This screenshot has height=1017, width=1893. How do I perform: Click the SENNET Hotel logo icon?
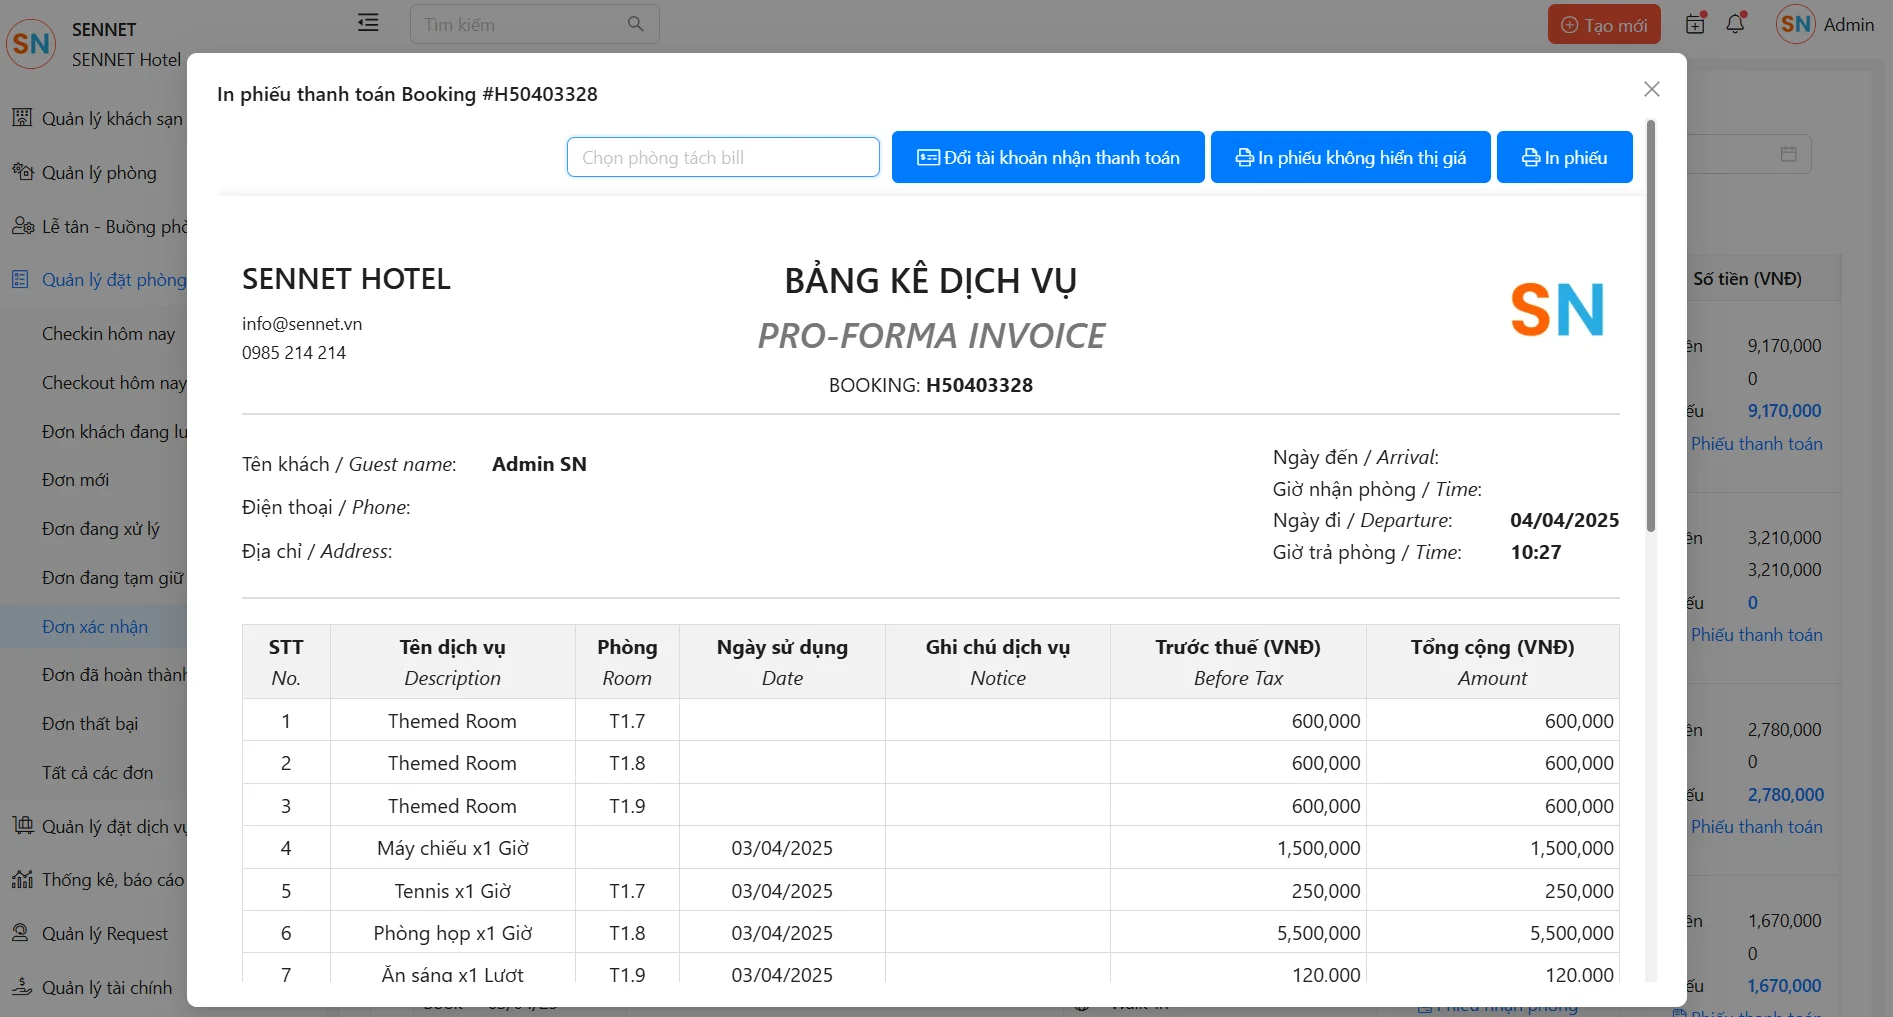tap(31, 44)
